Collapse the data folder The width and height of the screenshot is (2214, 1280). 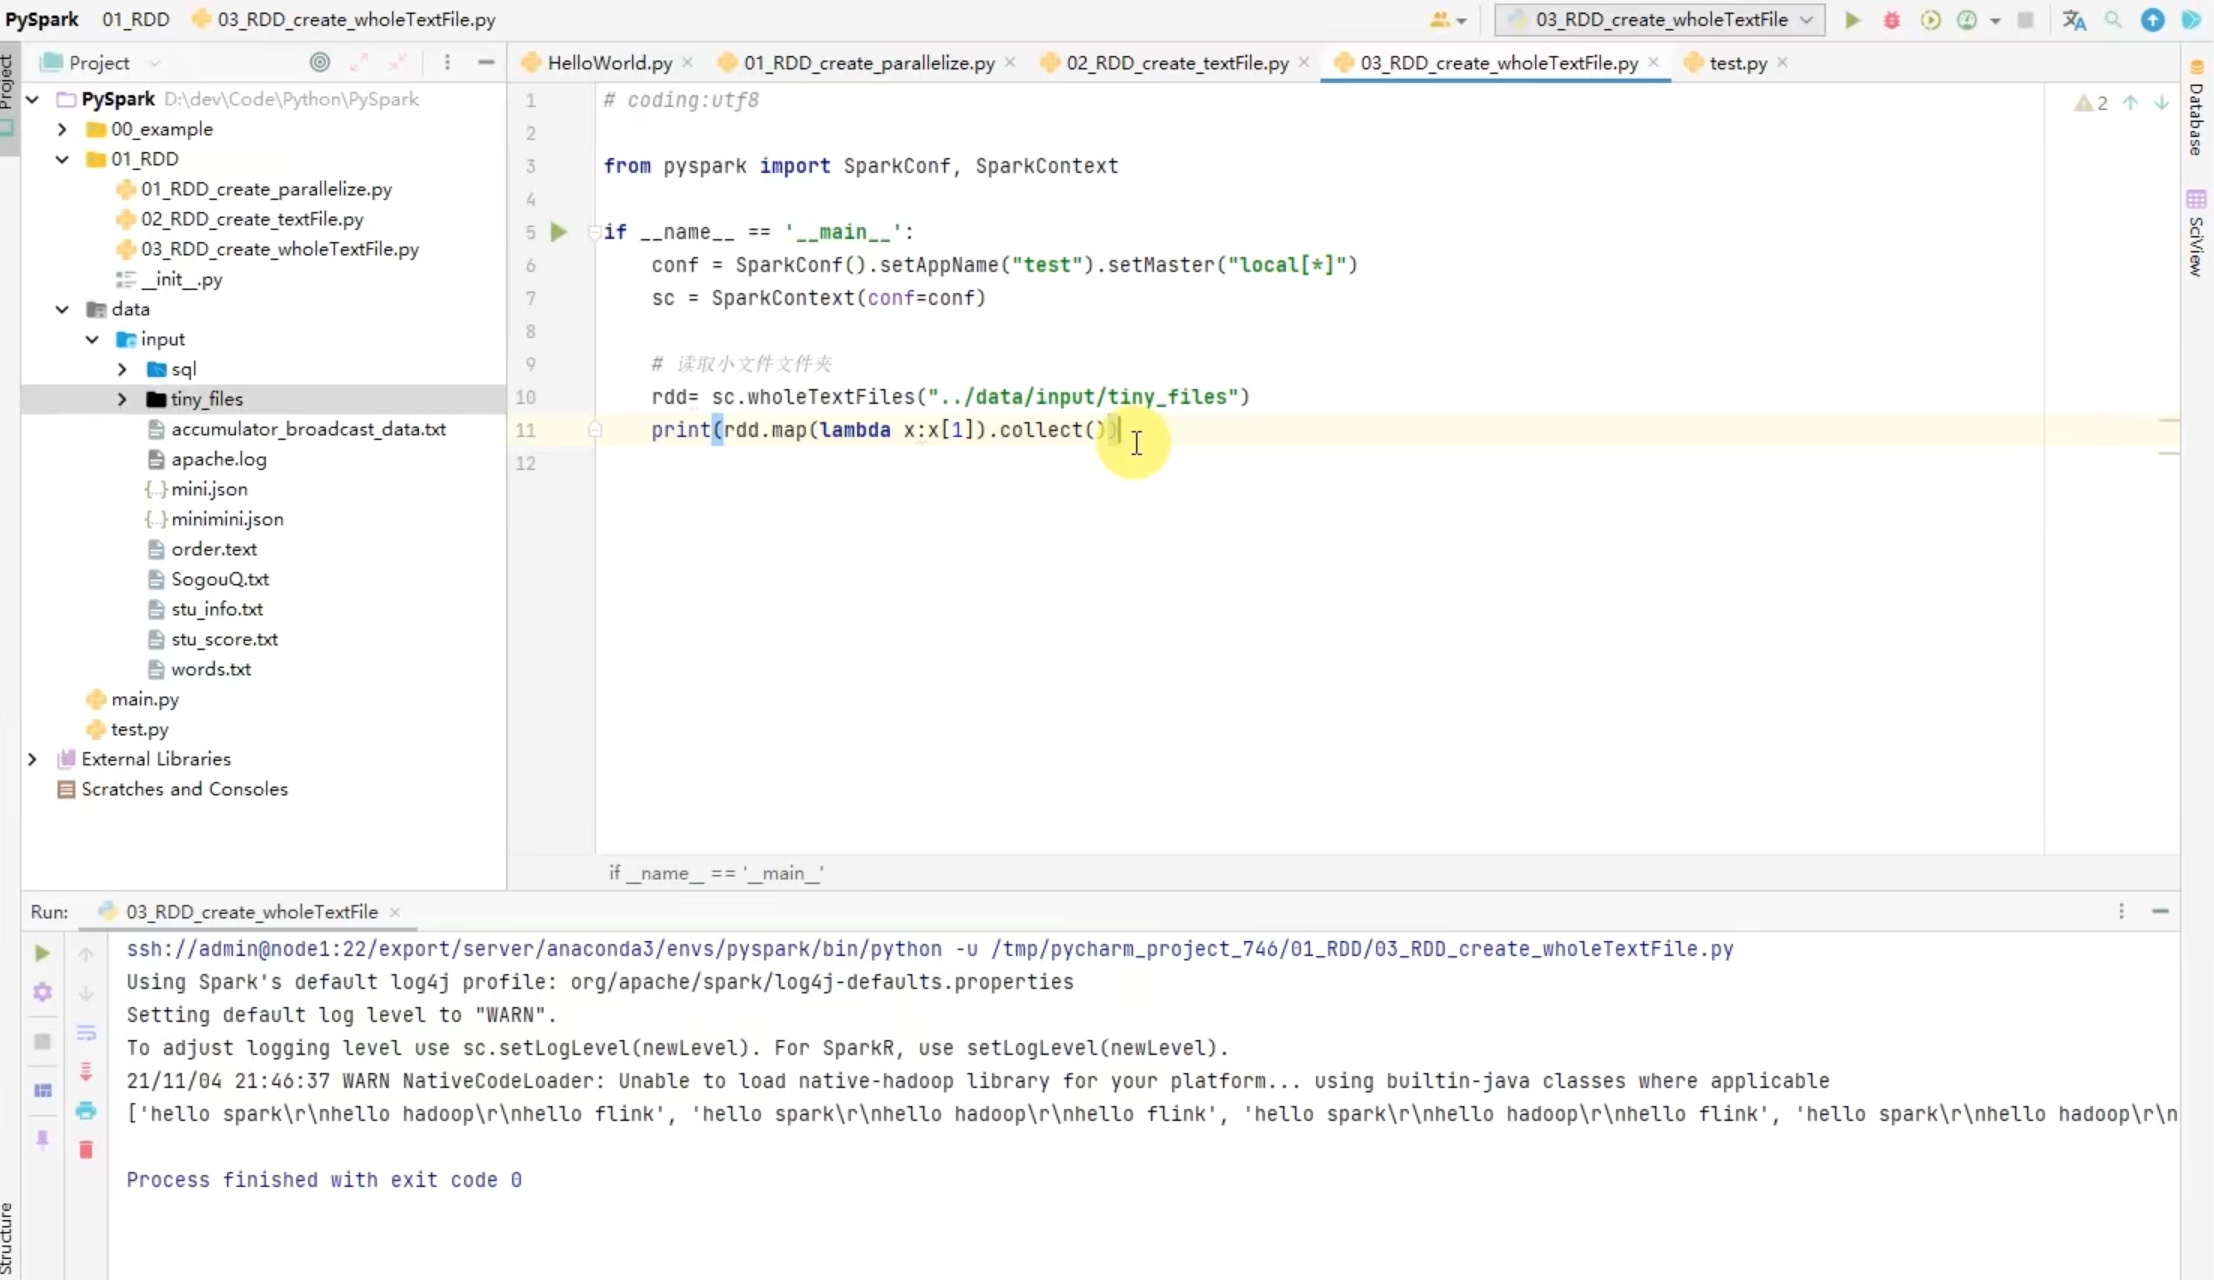(x=62, y=309)
